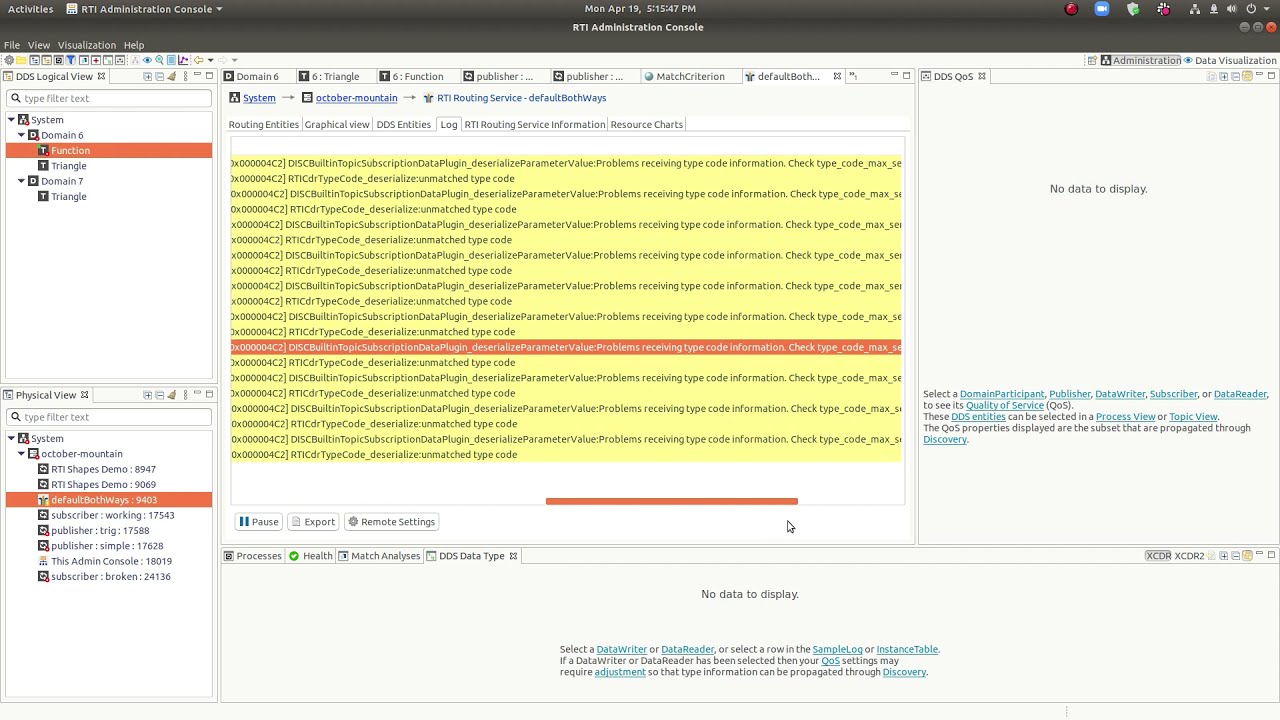
Task: Collapse all in Physical View
Action: [159, 395]
